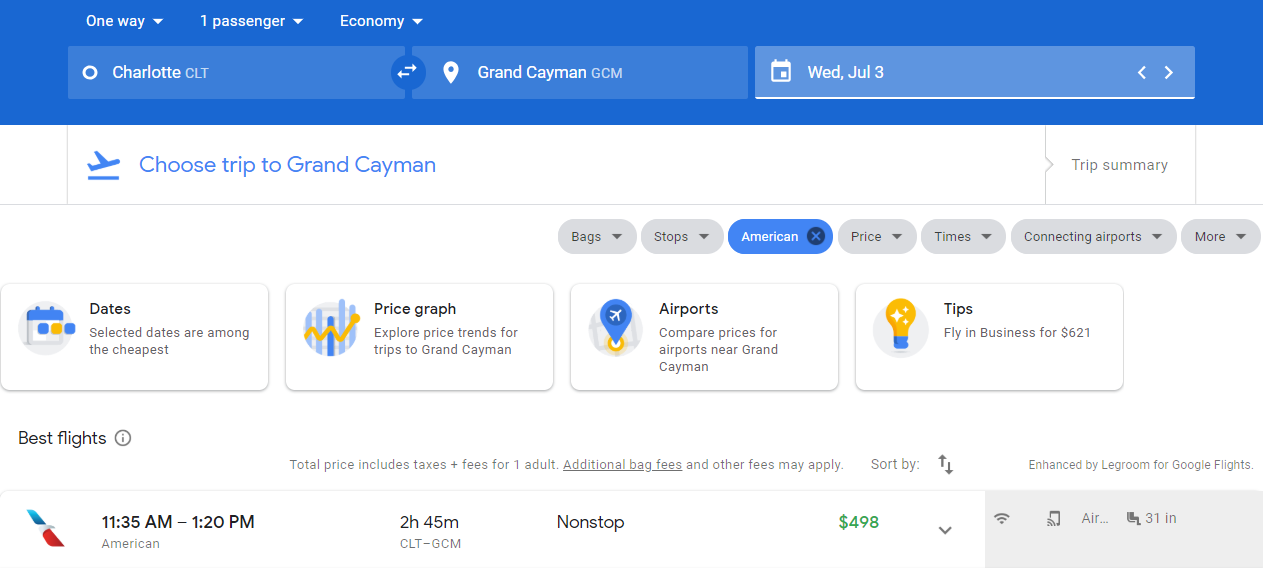Open the Bags filter dropdown
Image resolution: width=1263 pixels, height=568 pixels.
pos(597,237)
